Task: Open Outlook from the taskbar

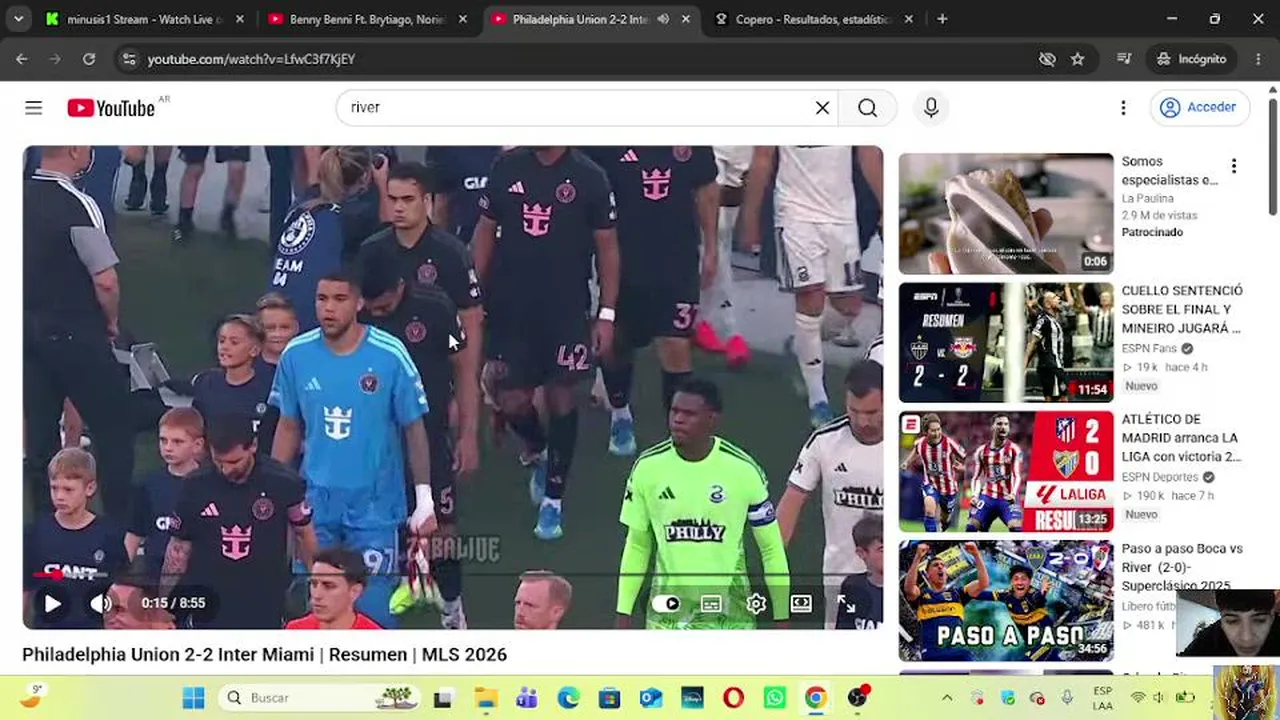Action: coord(651,698)
